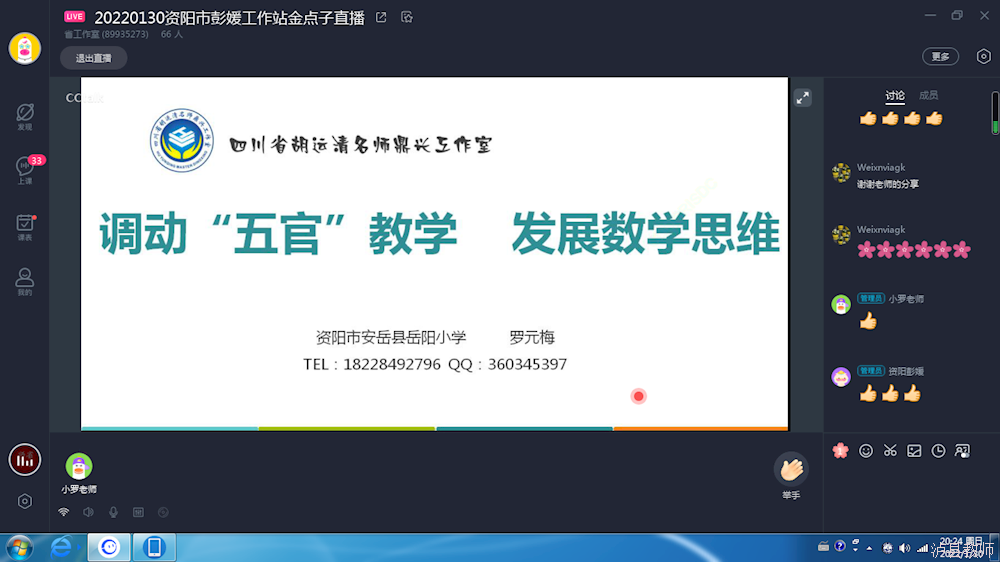Open the 我的 (Mine) sidebar icon
Viewport: 1000px width, 562px height.
pos(25,281)
